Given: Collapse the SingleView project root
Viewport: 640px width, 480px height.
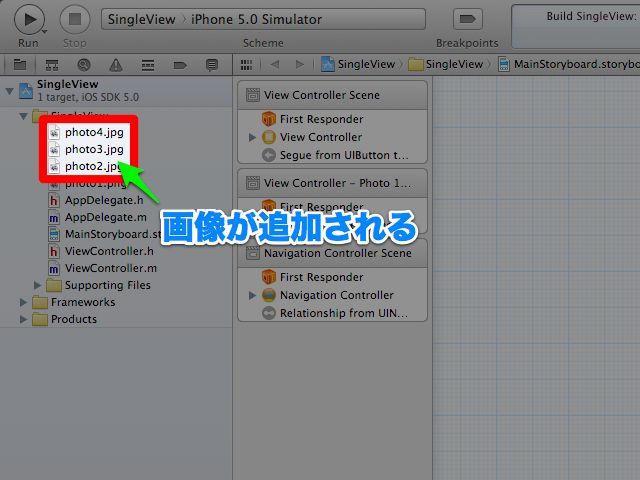Looking at the screenshot, I should (9, 91).
